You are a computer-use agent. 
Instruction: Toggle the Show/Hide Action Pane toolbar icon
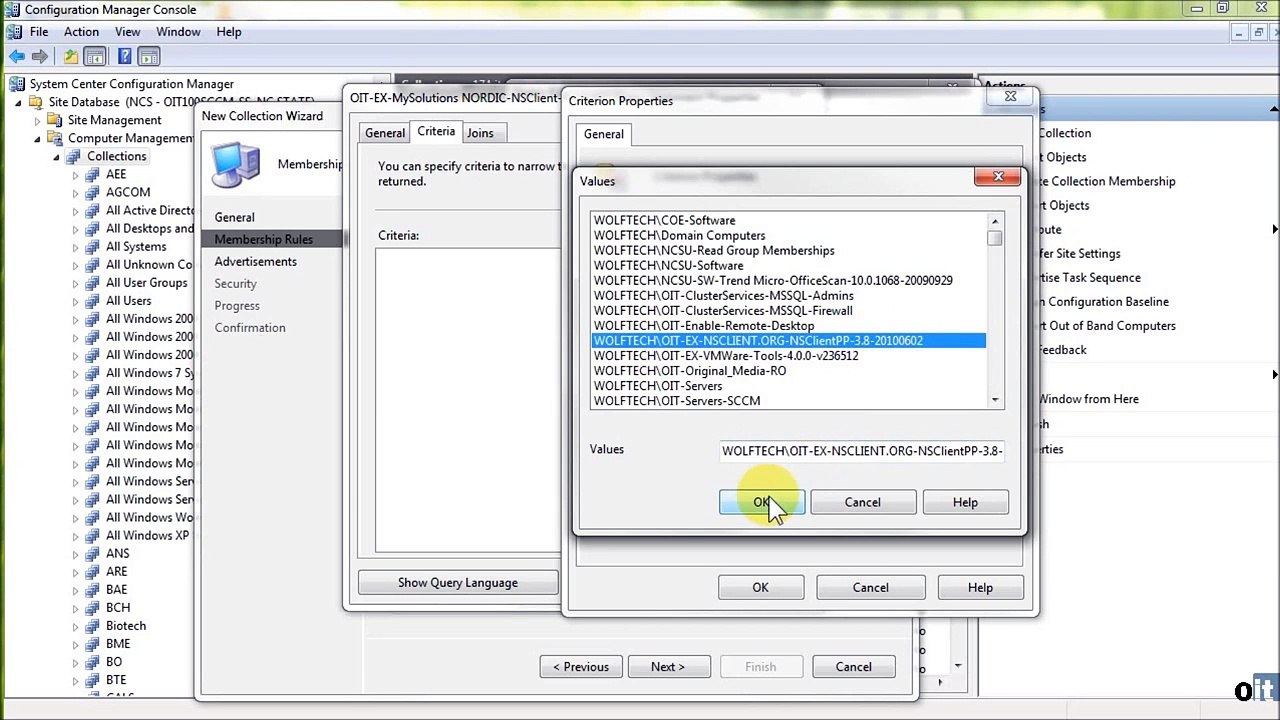148,57
